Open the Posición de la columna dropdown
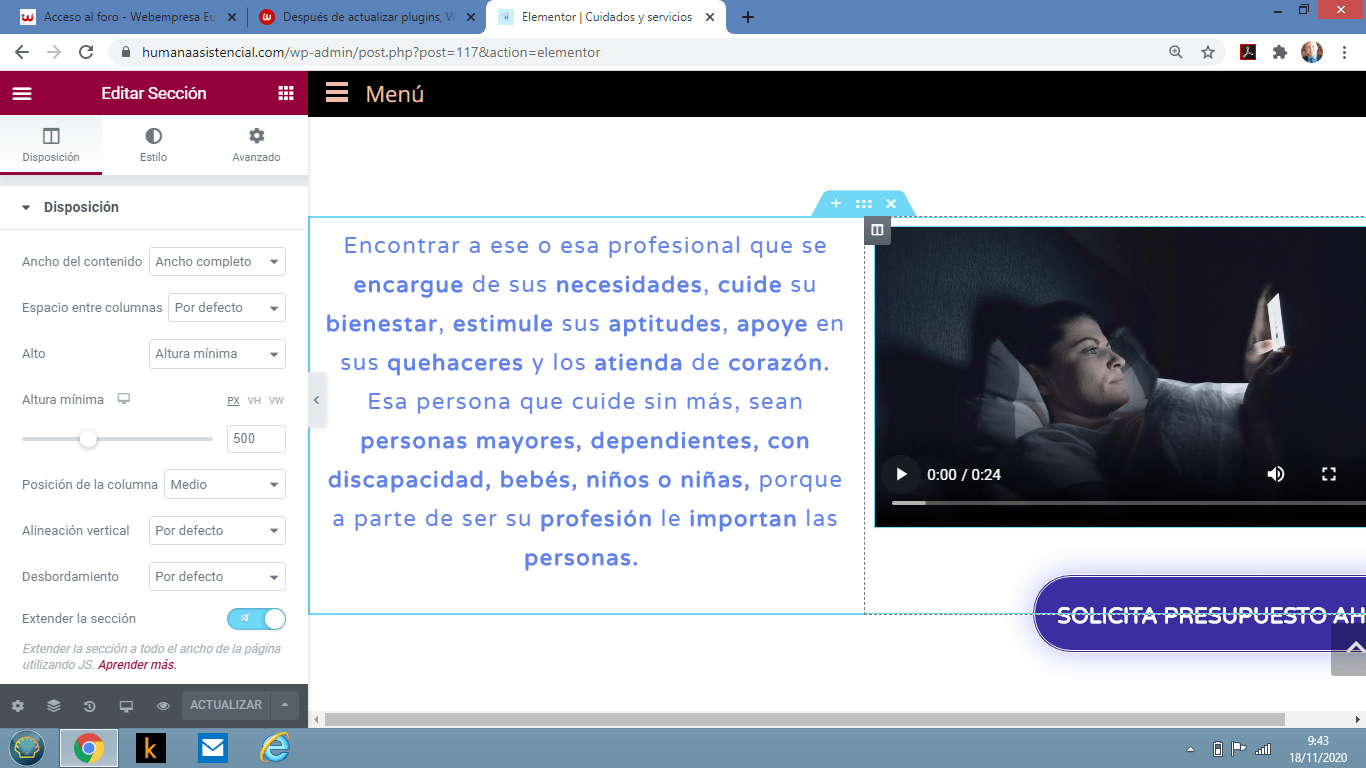1366x768 pixels. pos(225,485)
